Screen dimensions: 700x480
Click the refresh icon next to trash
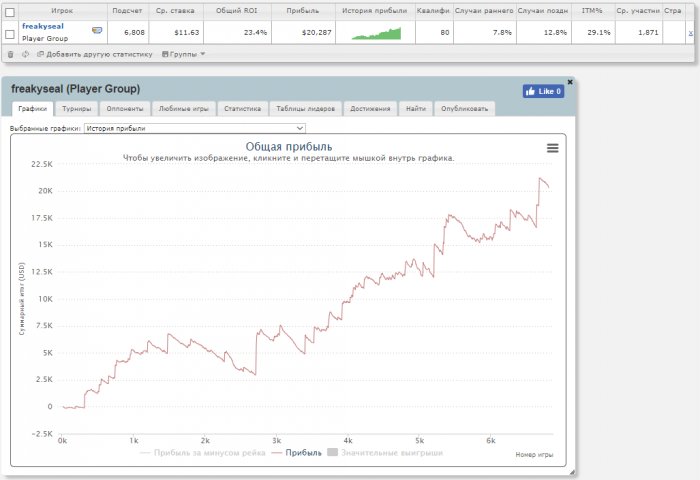25,54
